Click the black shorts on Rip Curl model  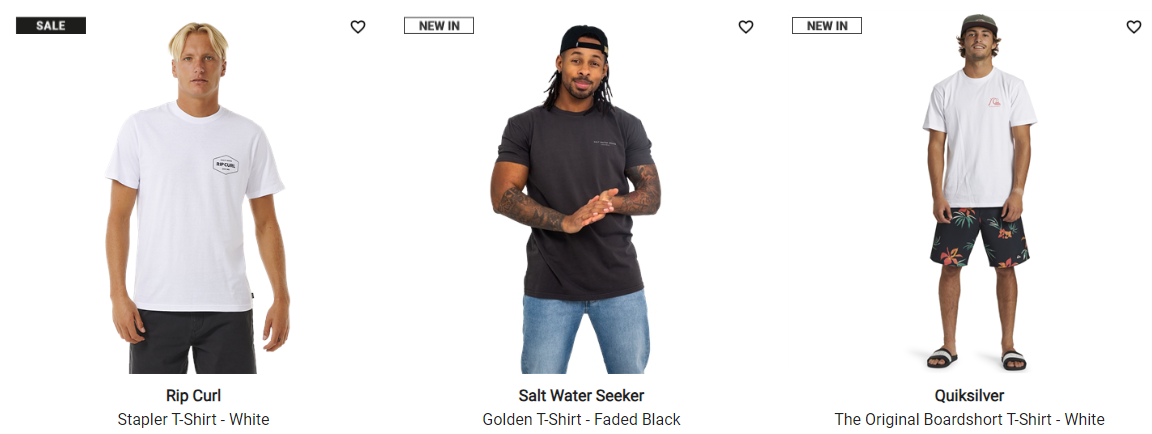coord(193,342)
